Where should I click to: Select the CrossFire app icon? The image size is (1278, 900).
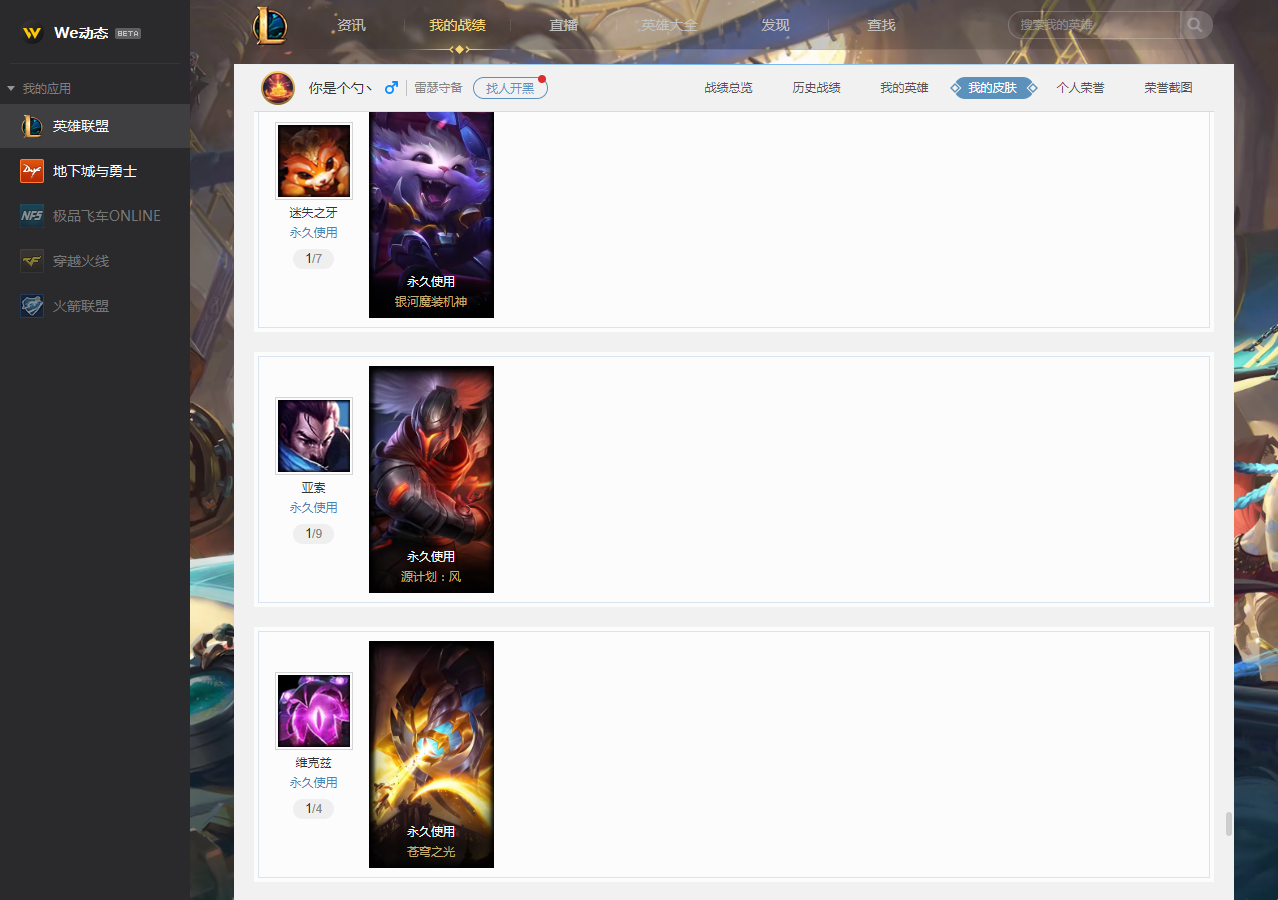(x=32, y=261)
